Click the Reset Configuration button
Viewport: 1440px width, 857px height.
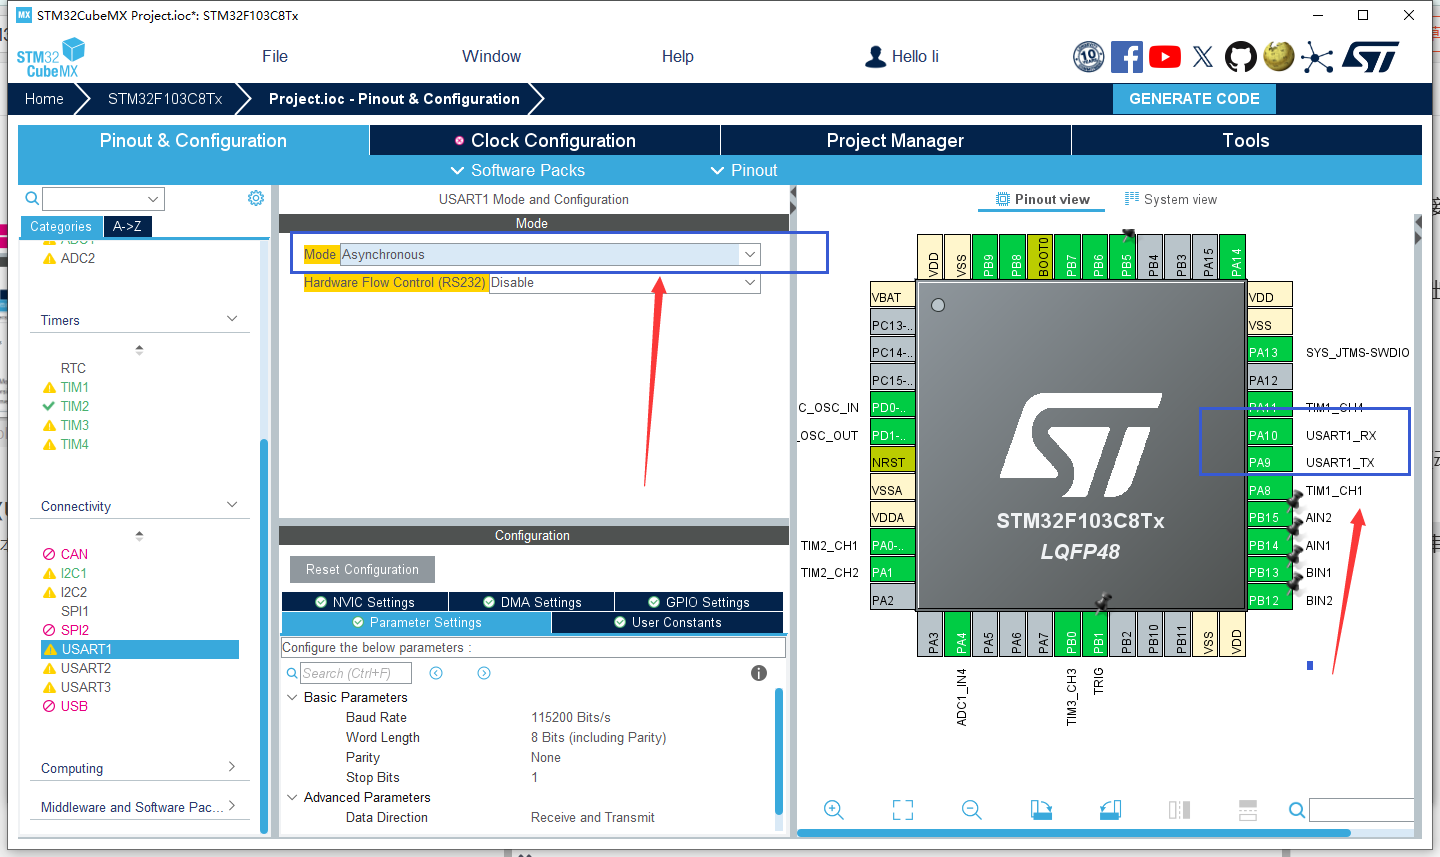coord(362,569)
